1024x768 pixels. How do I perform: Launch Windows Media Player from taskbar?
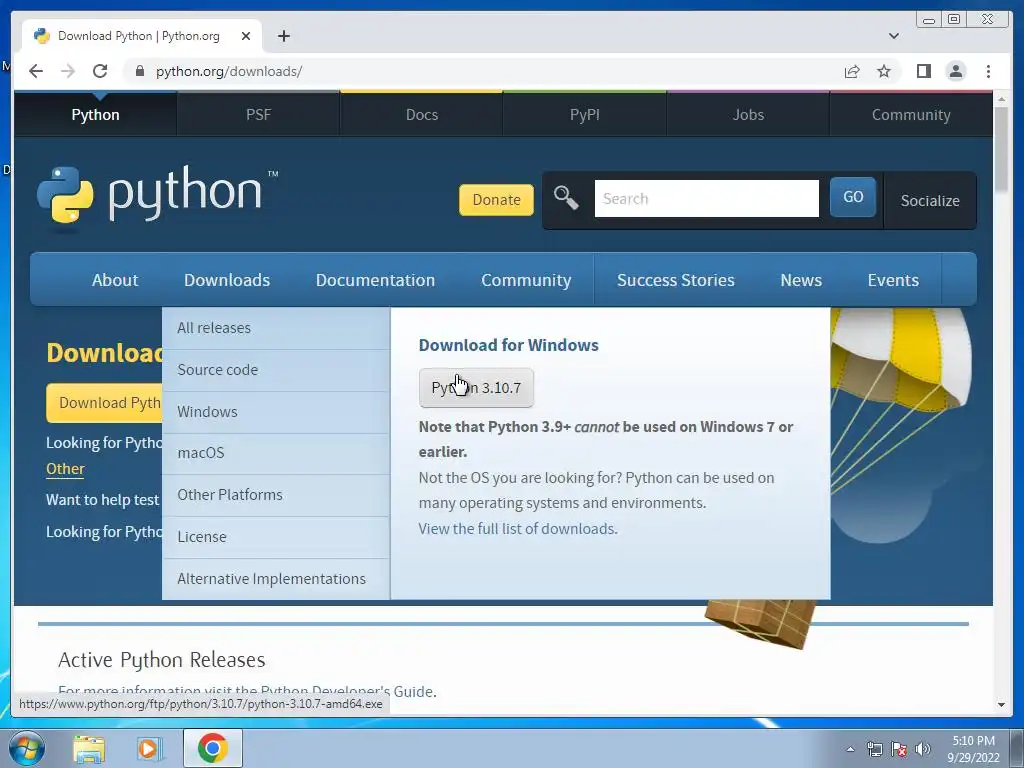[x=150, y=749]
